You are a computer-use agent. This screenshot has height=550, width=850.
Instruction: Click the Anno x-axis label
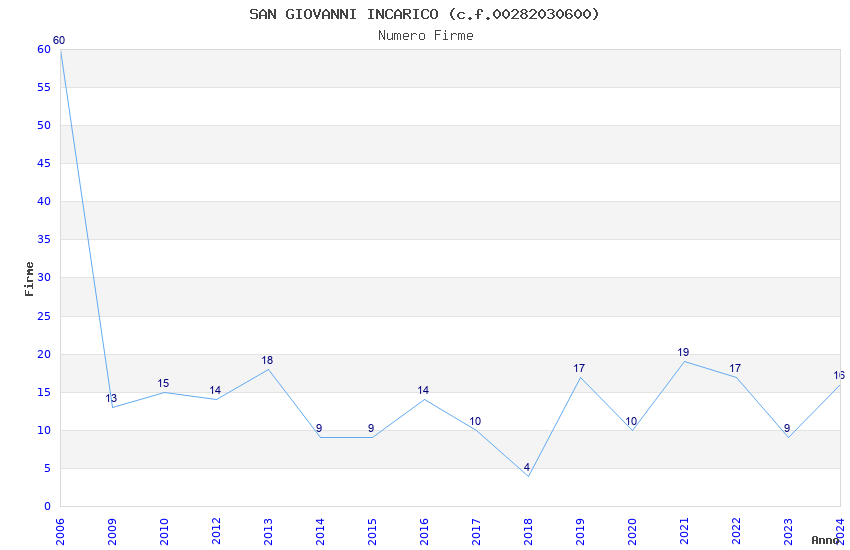825,540
